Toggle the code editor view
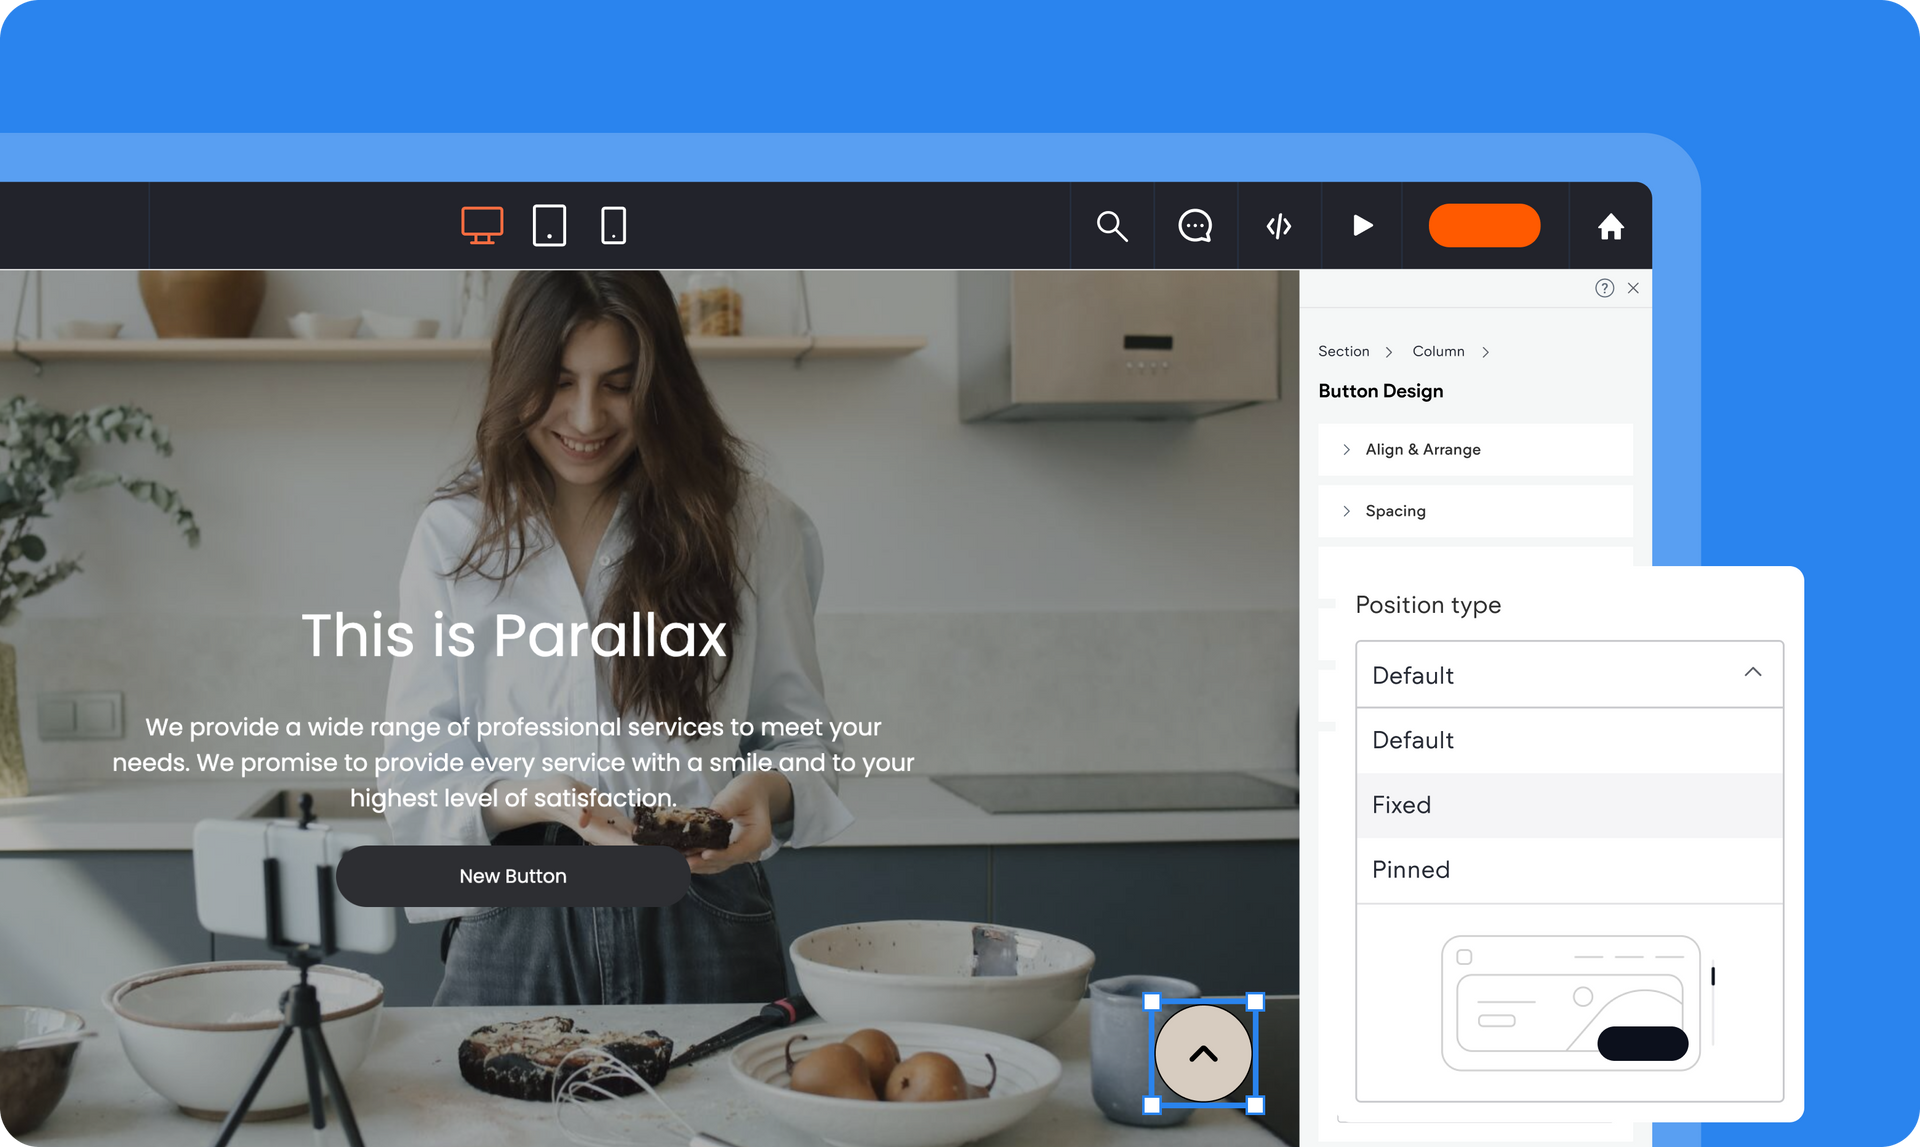Screen dimensions: 1920x1147 point(1278,225)
